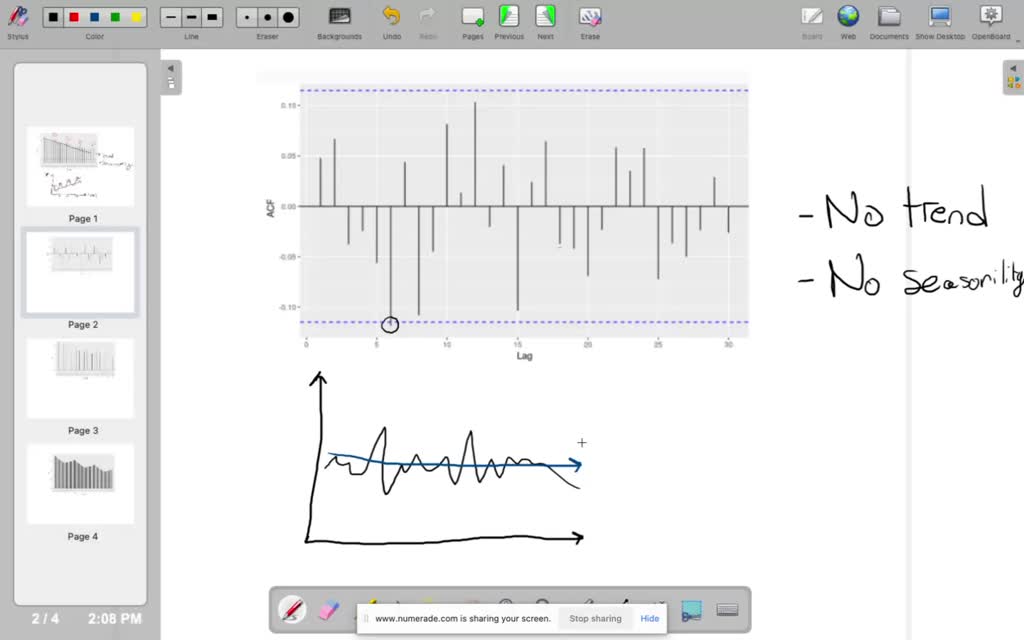This screenshot has height=640, width=1024.
Task: Switch to Web browsing mode
Action: (847, 17)
